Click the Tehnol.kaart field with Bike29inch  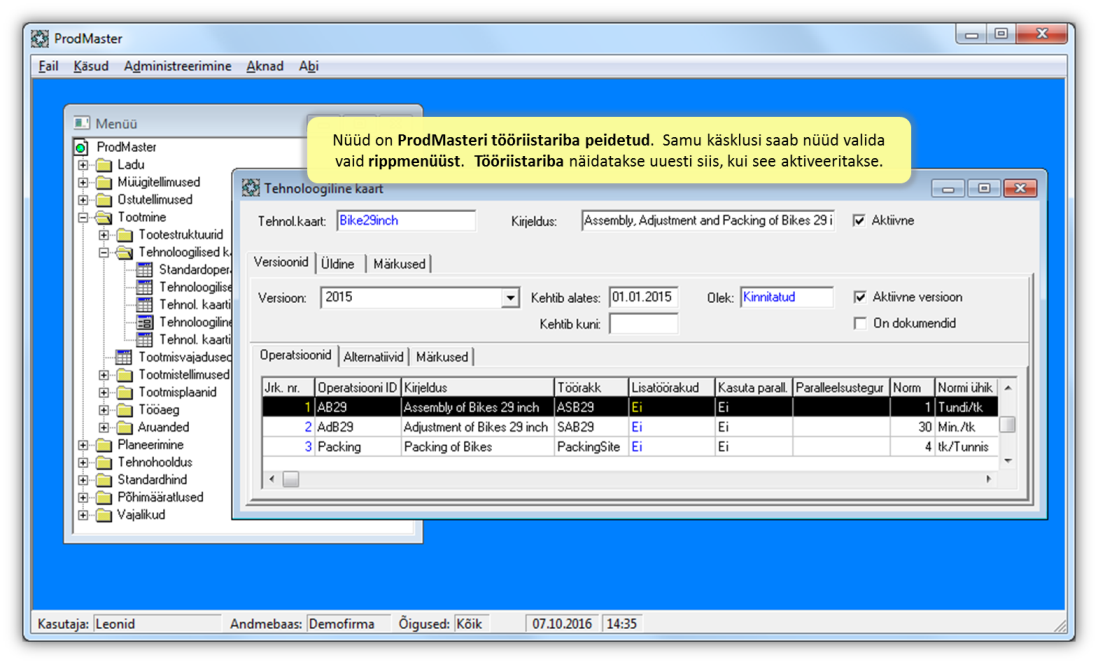point(405,221)
